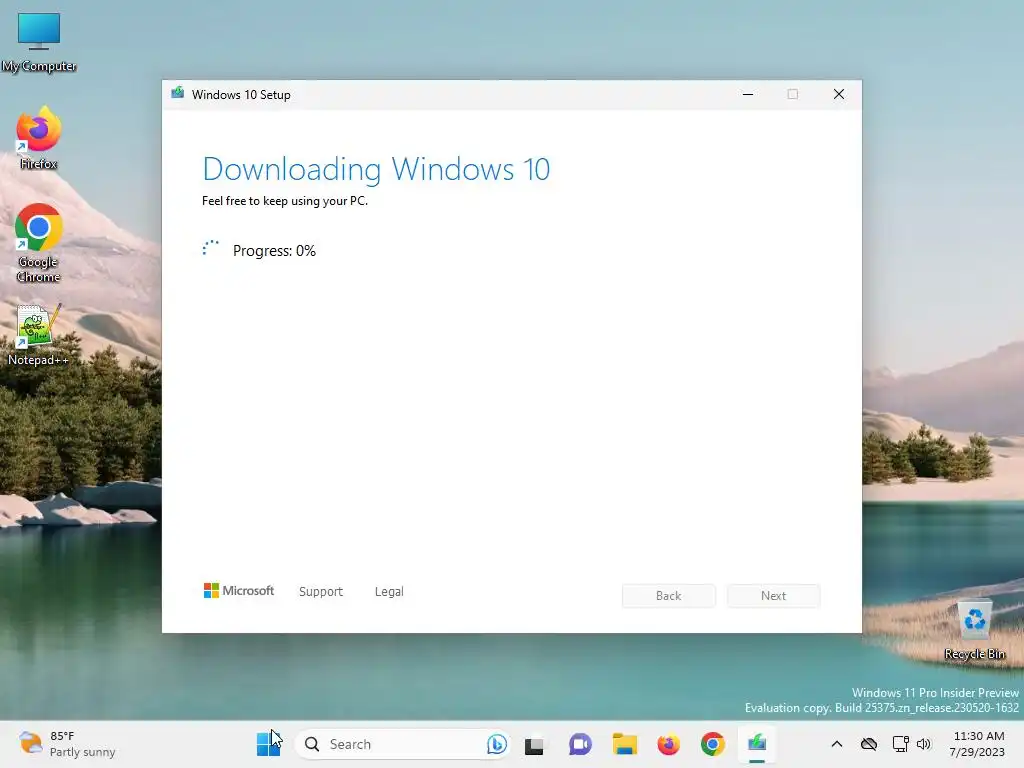Open File Explorer from the taskbar

[624, 744]
